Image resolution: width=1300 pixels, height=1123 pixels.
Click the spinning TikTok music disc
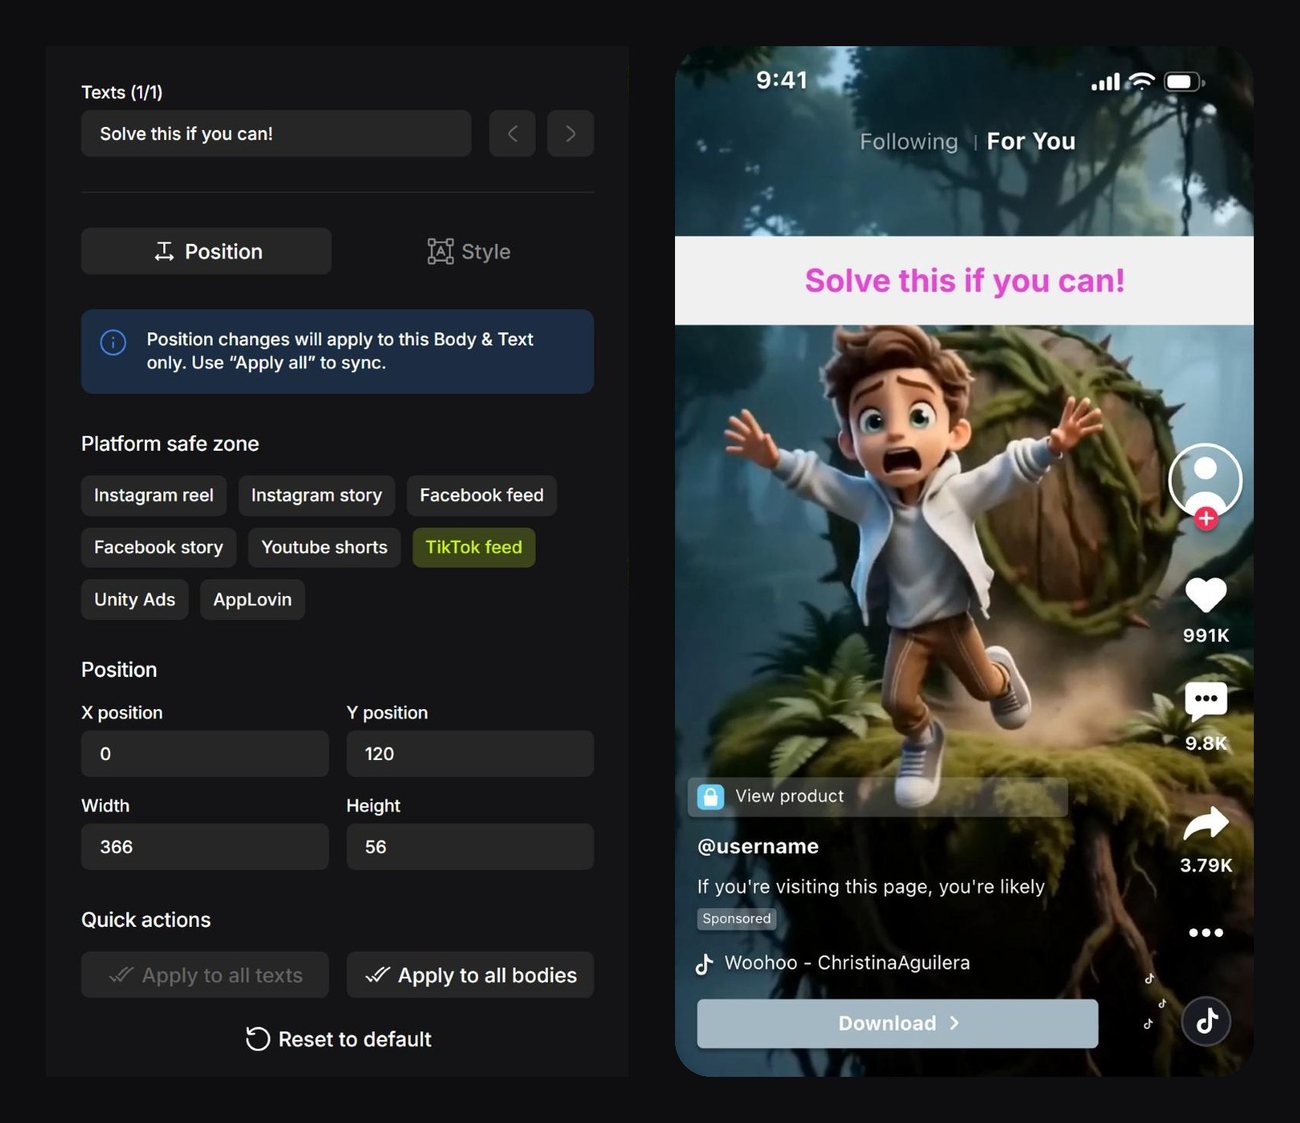[1206, 1021]
